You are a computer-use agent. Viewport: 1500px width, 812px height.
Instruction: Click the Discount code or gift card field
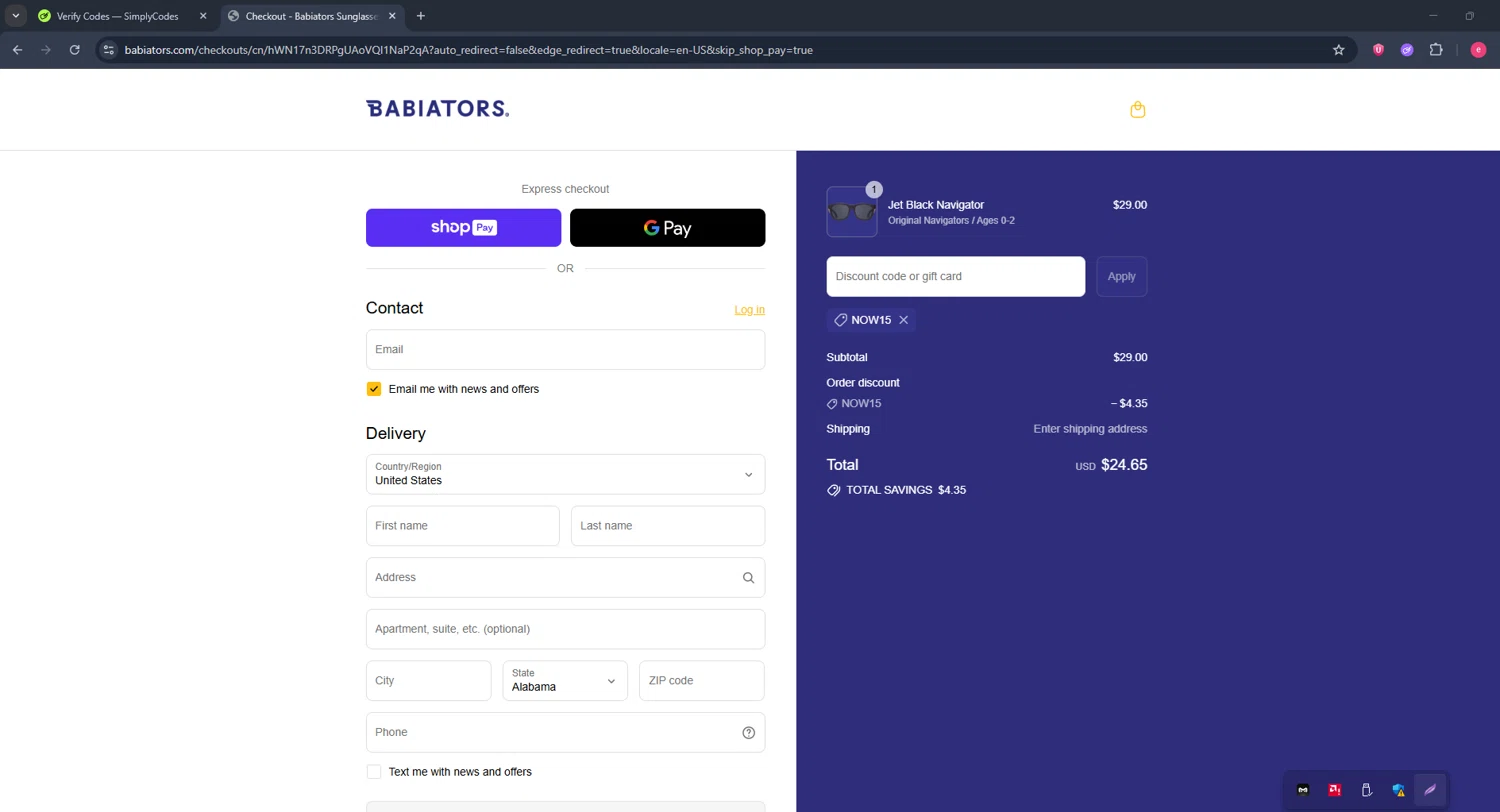955,277
